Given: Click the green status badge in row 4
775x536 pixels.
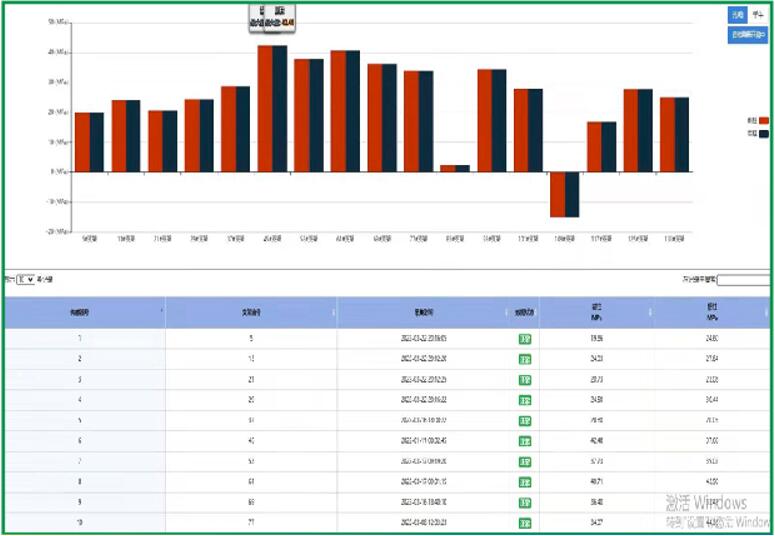Looking at the screenshot, I should 524,400.
